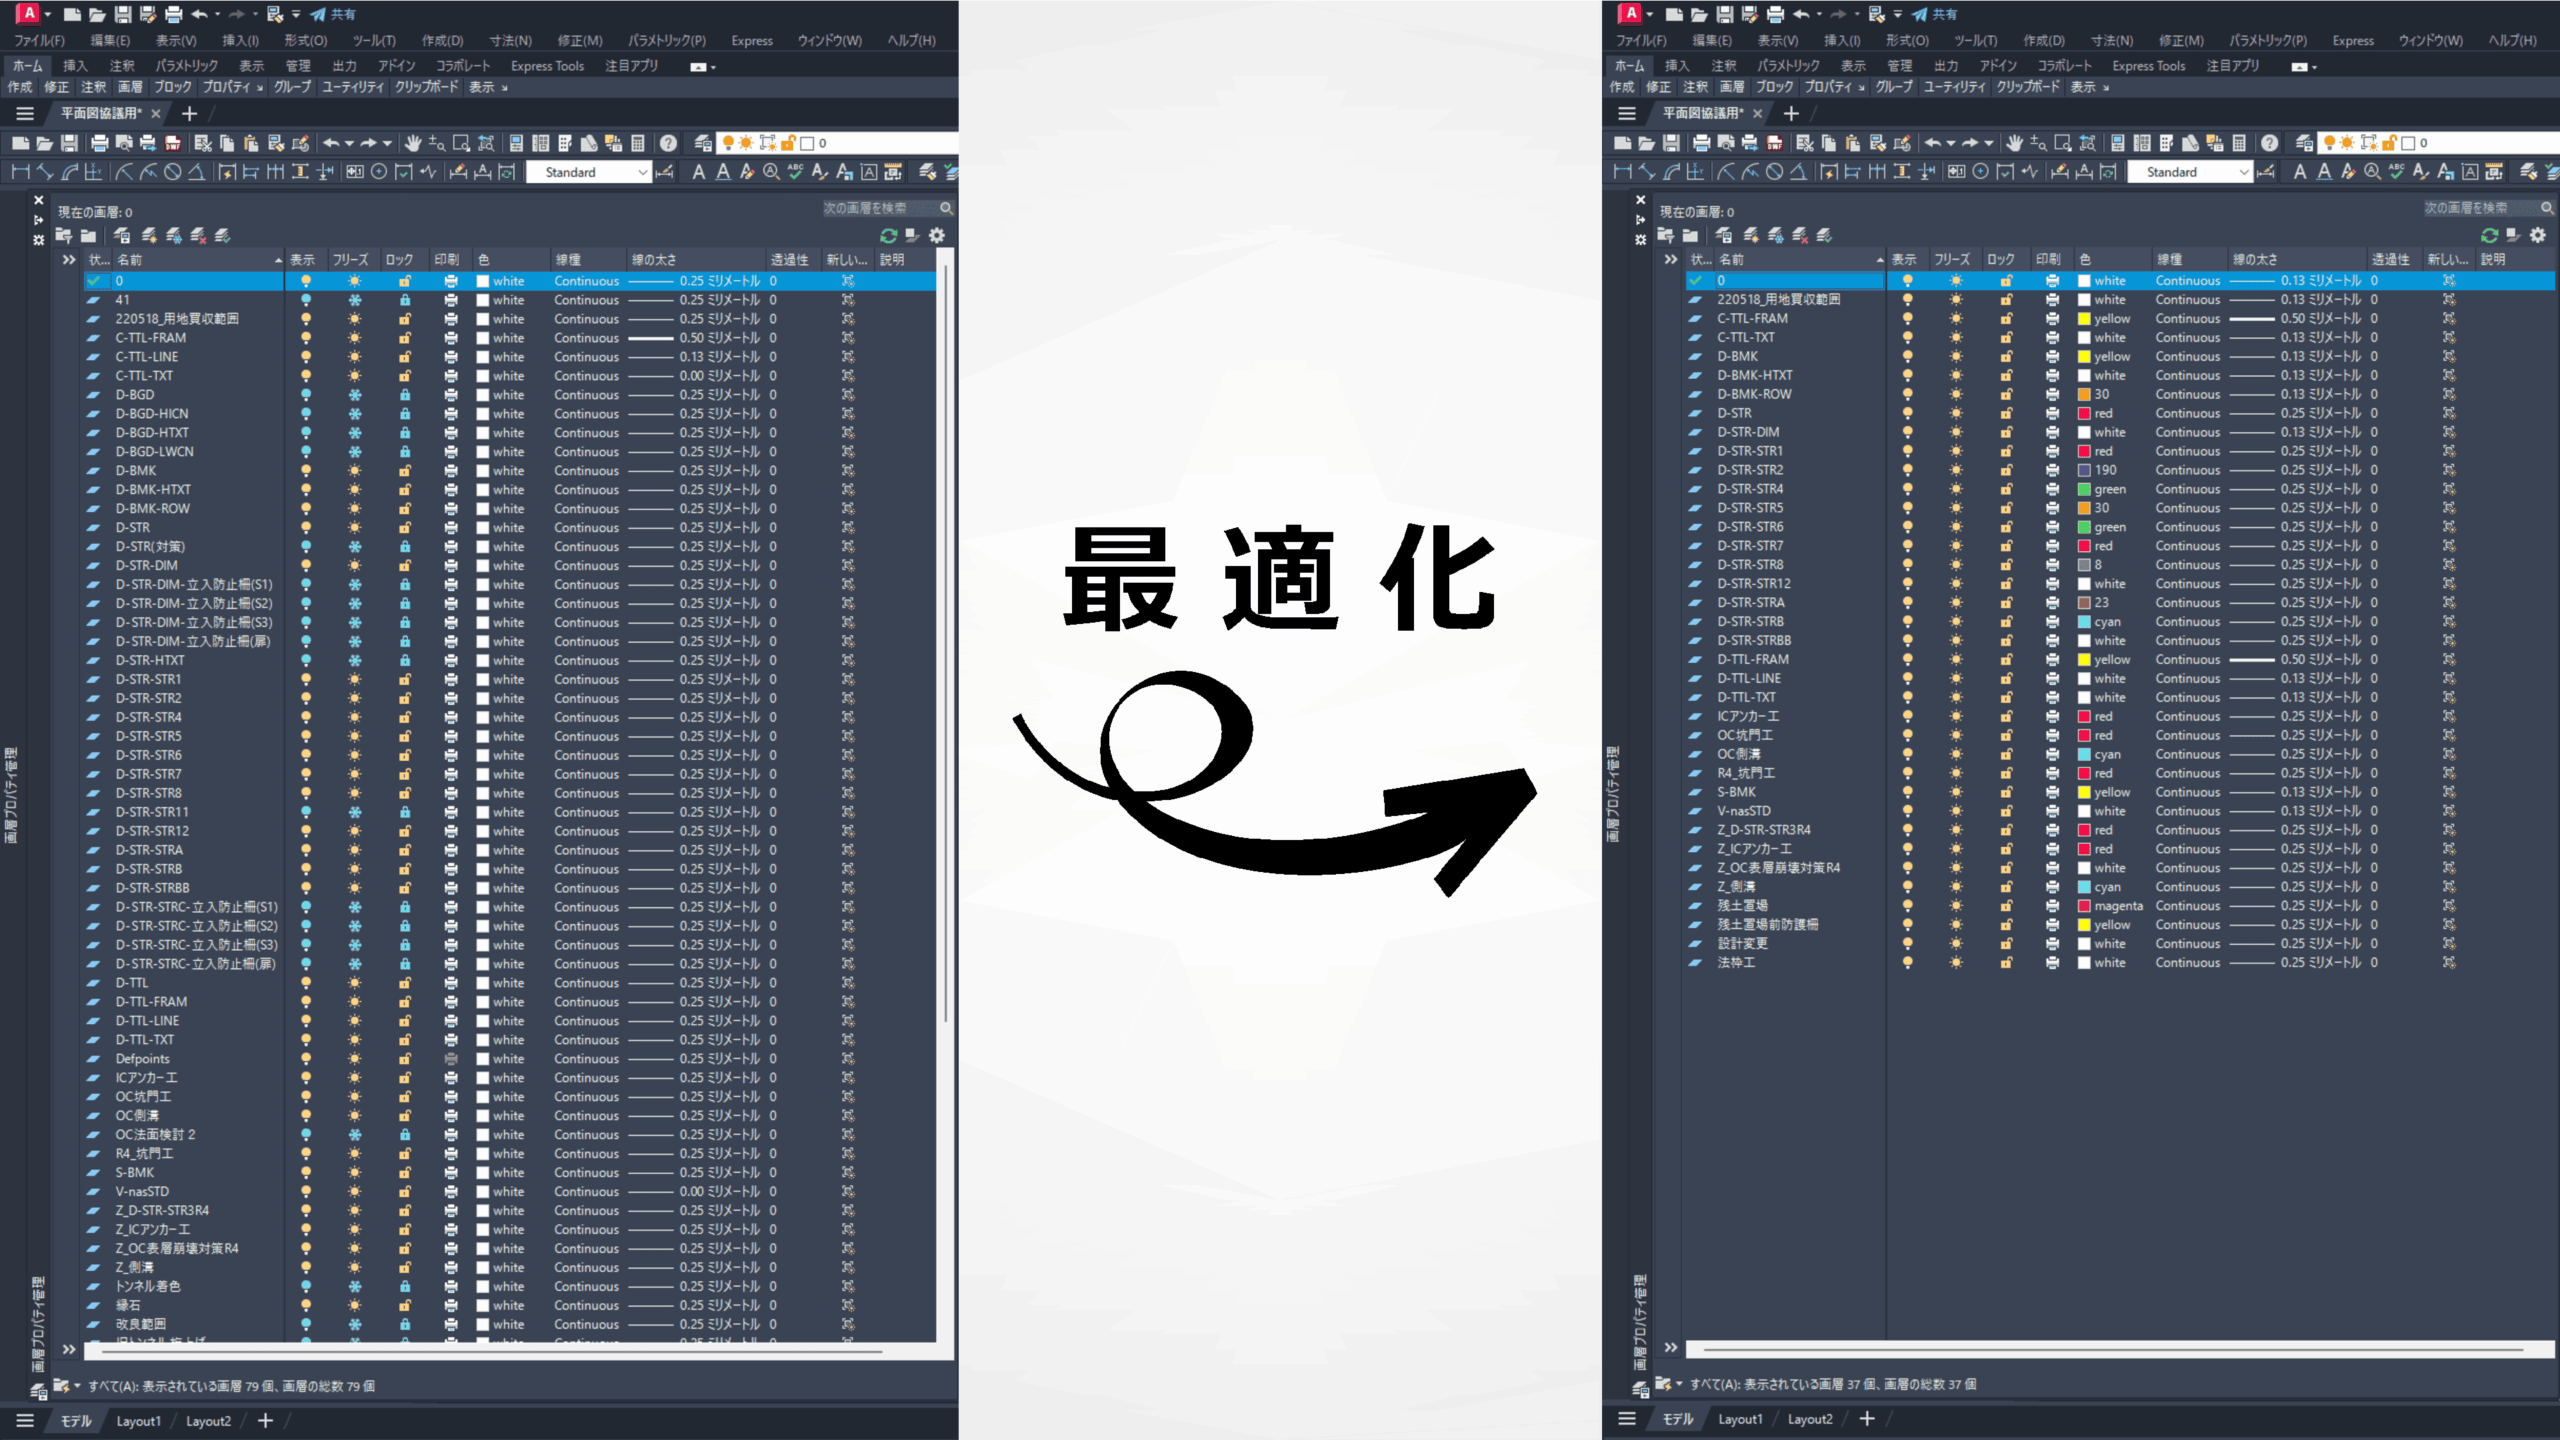Click Linear dimension tool in right toolbar
This screenshot has width=2560, height=1440.
click(1622, 172)
